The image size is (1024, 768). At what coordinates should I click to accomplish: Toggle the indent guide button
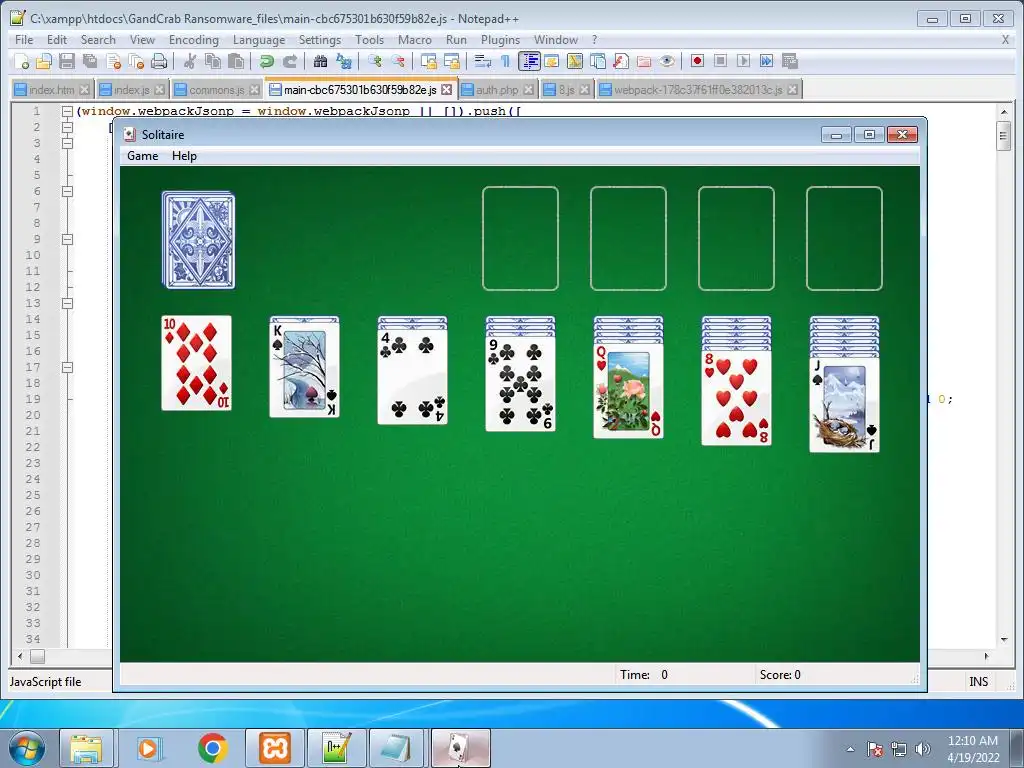[529, 61]
